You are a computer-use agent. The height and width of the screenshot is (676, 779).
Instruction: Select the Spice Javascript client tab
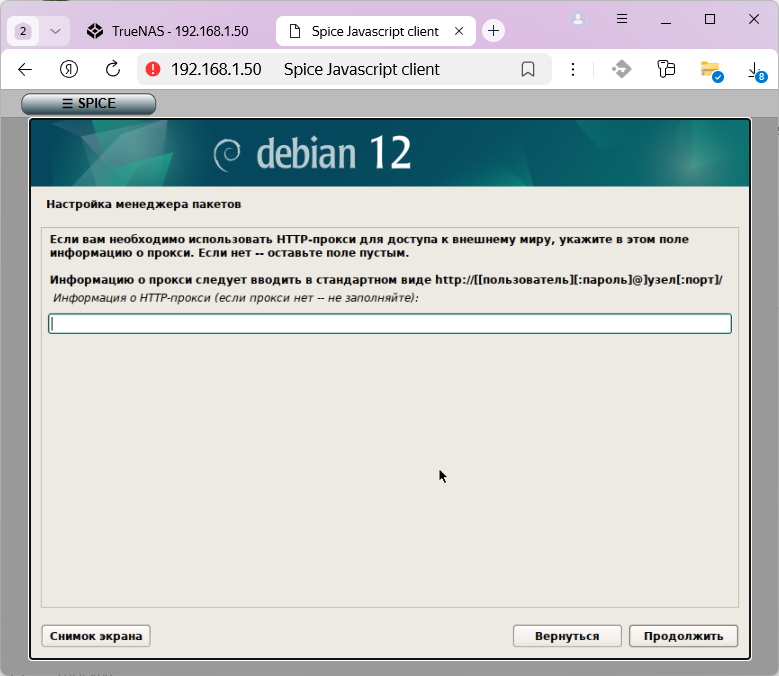click(375, 31)
